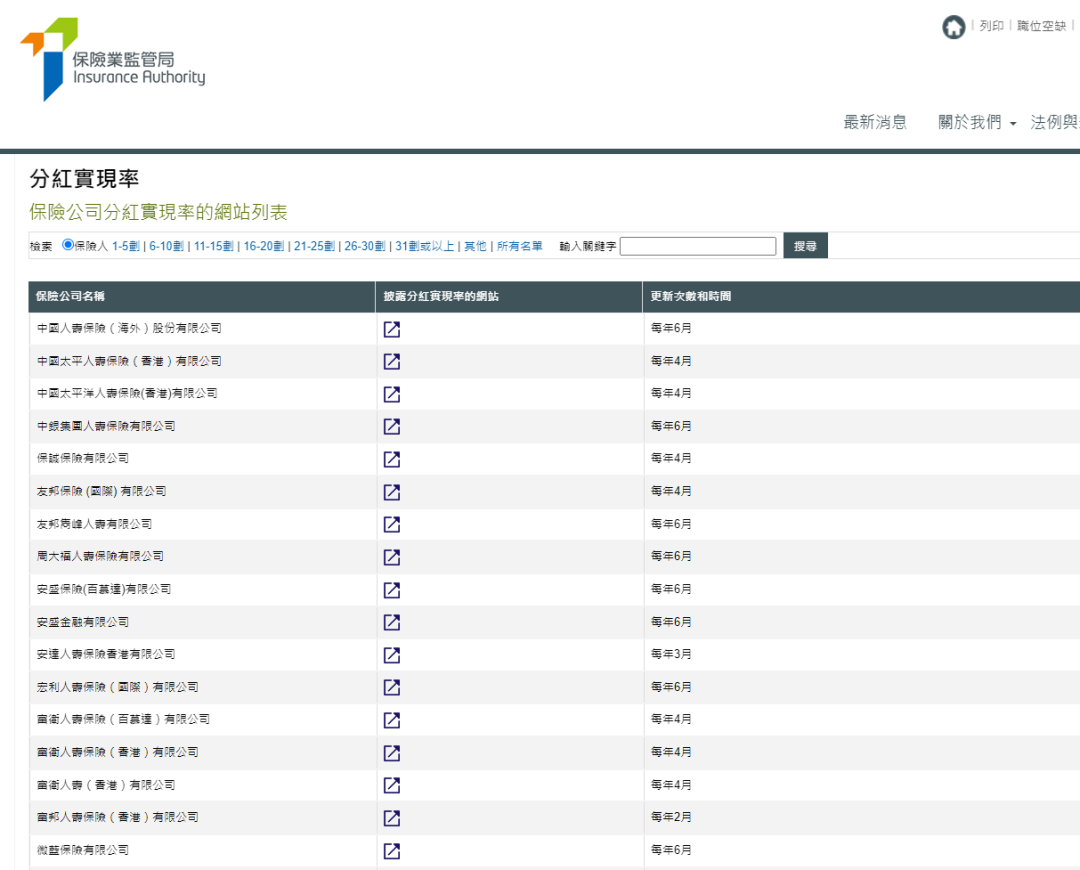
Task: Open the 關於我們 menu item
Action: coord(970,123)
